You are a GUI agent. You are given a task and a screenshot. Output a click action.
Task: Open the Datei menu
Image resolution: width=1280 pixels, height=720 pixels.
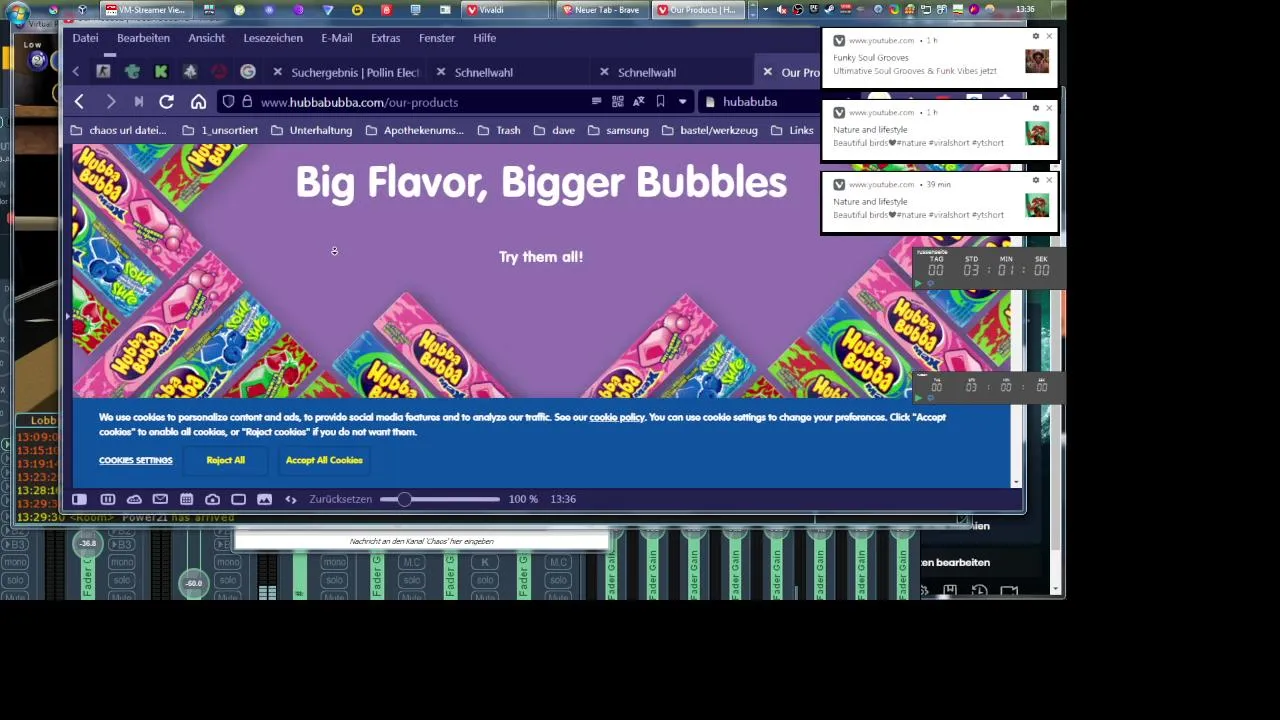(x=86, y=38)
